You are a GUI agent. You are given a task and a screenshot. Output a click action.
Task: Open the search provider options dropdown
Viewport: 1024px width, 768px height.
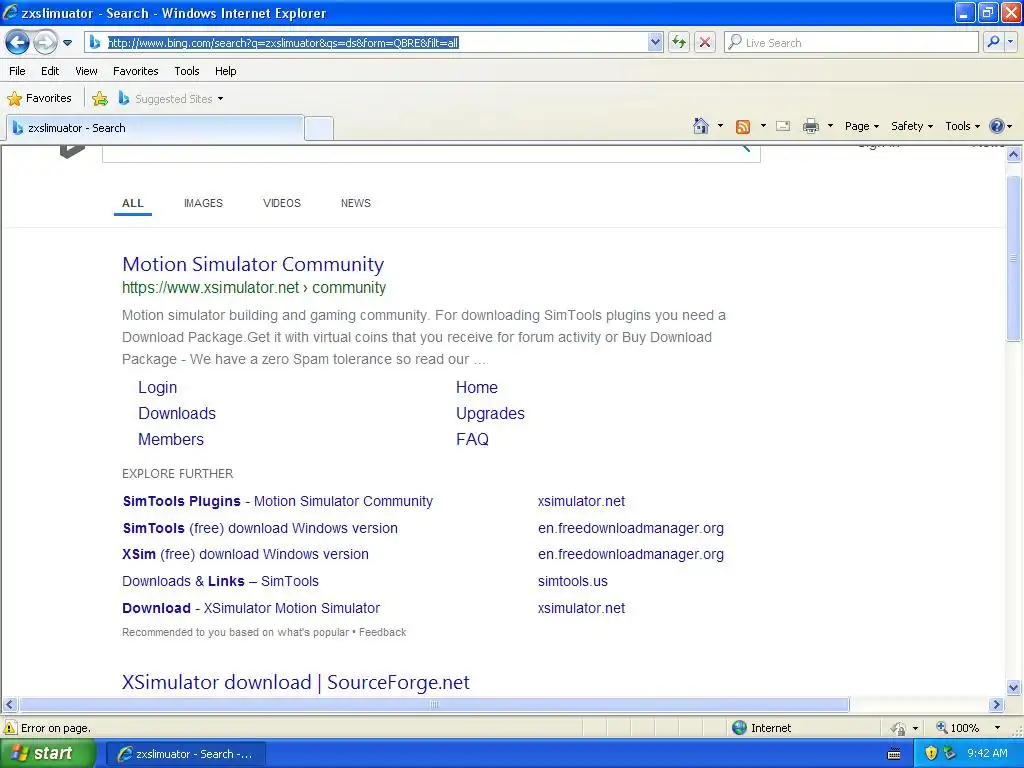point(1010,42)
